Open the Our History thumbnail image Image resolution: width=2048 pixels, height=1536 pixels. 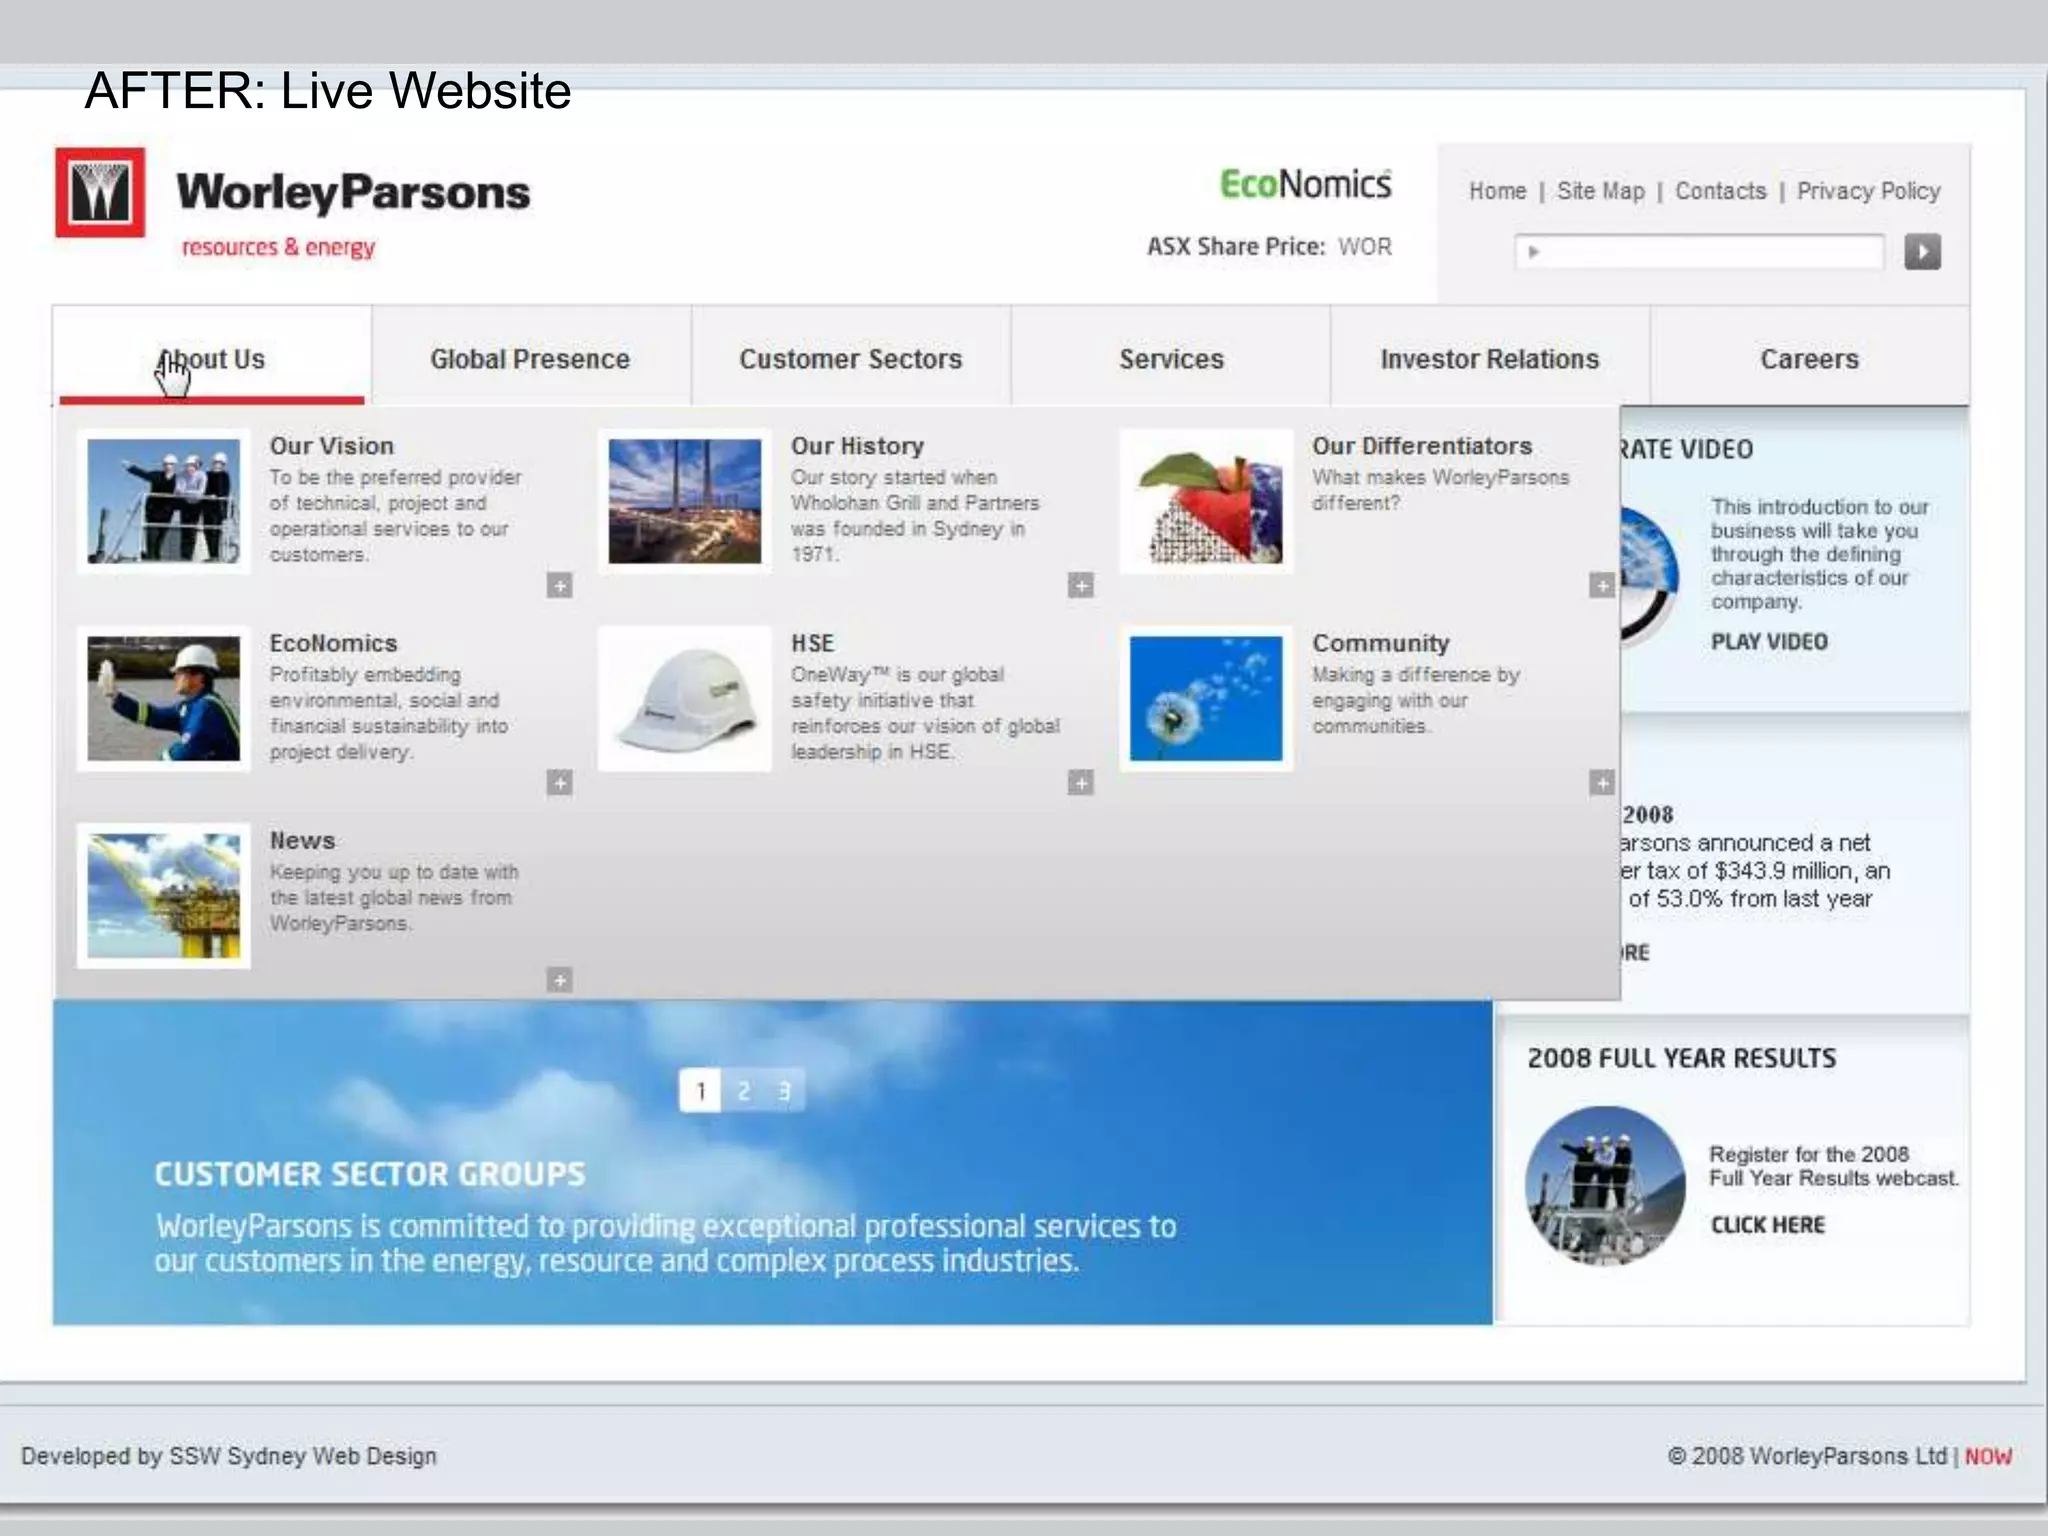click(685, 501)
